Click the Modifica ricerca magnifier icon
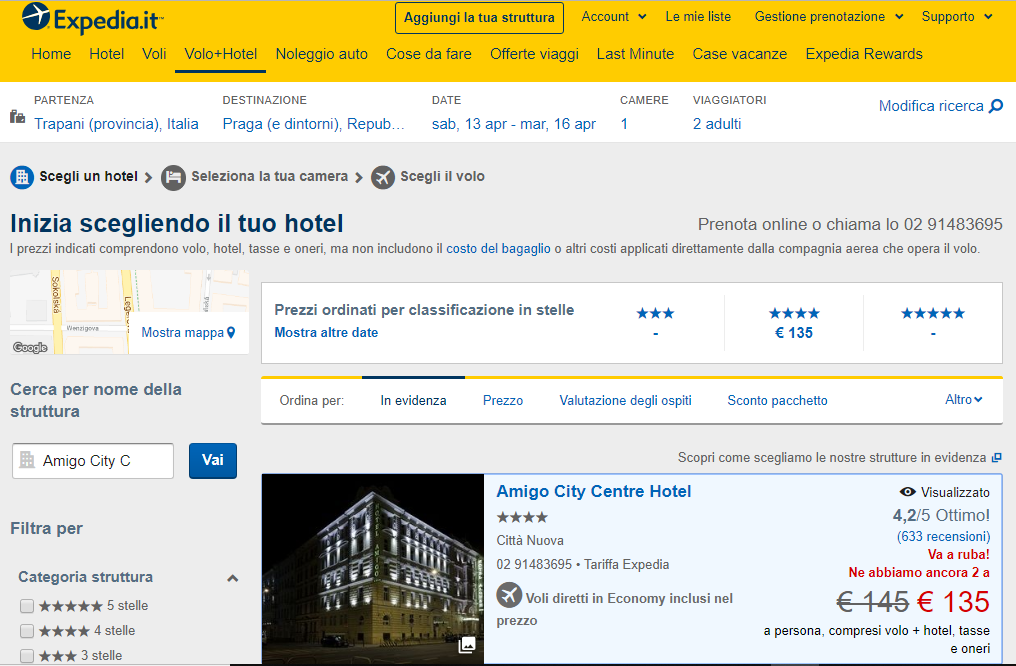 [x=996, y=106]
